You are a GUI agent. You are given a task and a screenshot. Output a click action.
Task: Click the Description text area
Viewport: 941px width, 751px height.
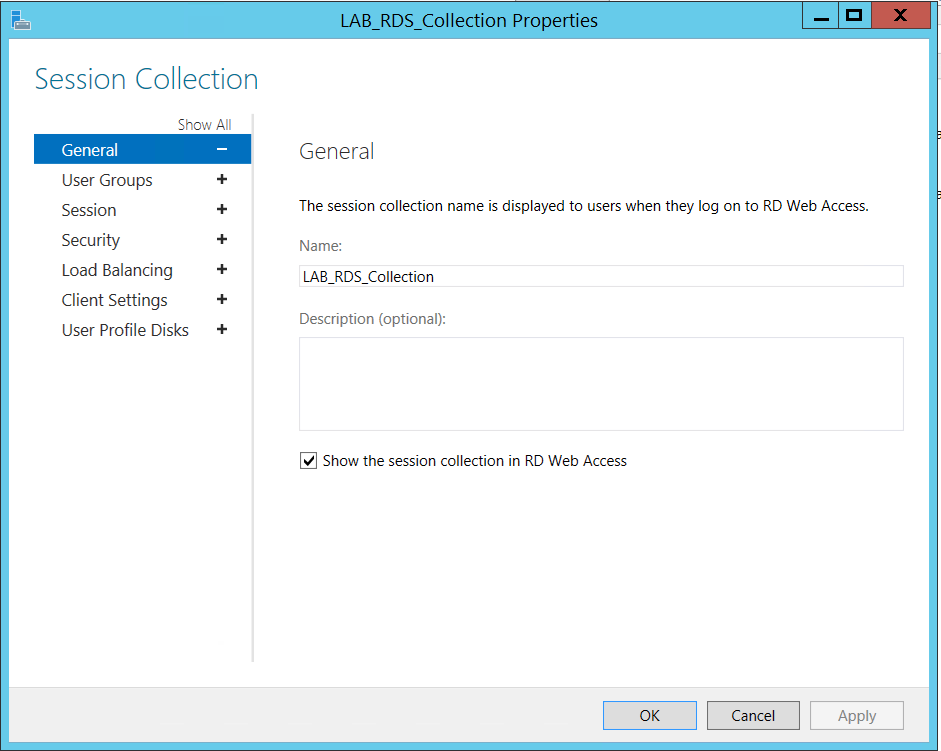pos(600,383)
